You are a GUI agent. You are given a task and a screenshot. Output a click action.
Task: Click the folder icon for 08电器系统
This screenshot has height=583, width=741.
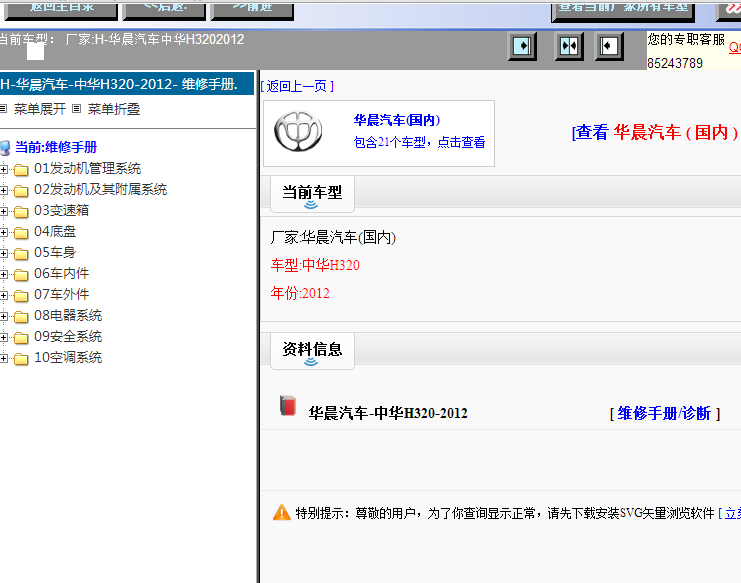tap(21, 317)
